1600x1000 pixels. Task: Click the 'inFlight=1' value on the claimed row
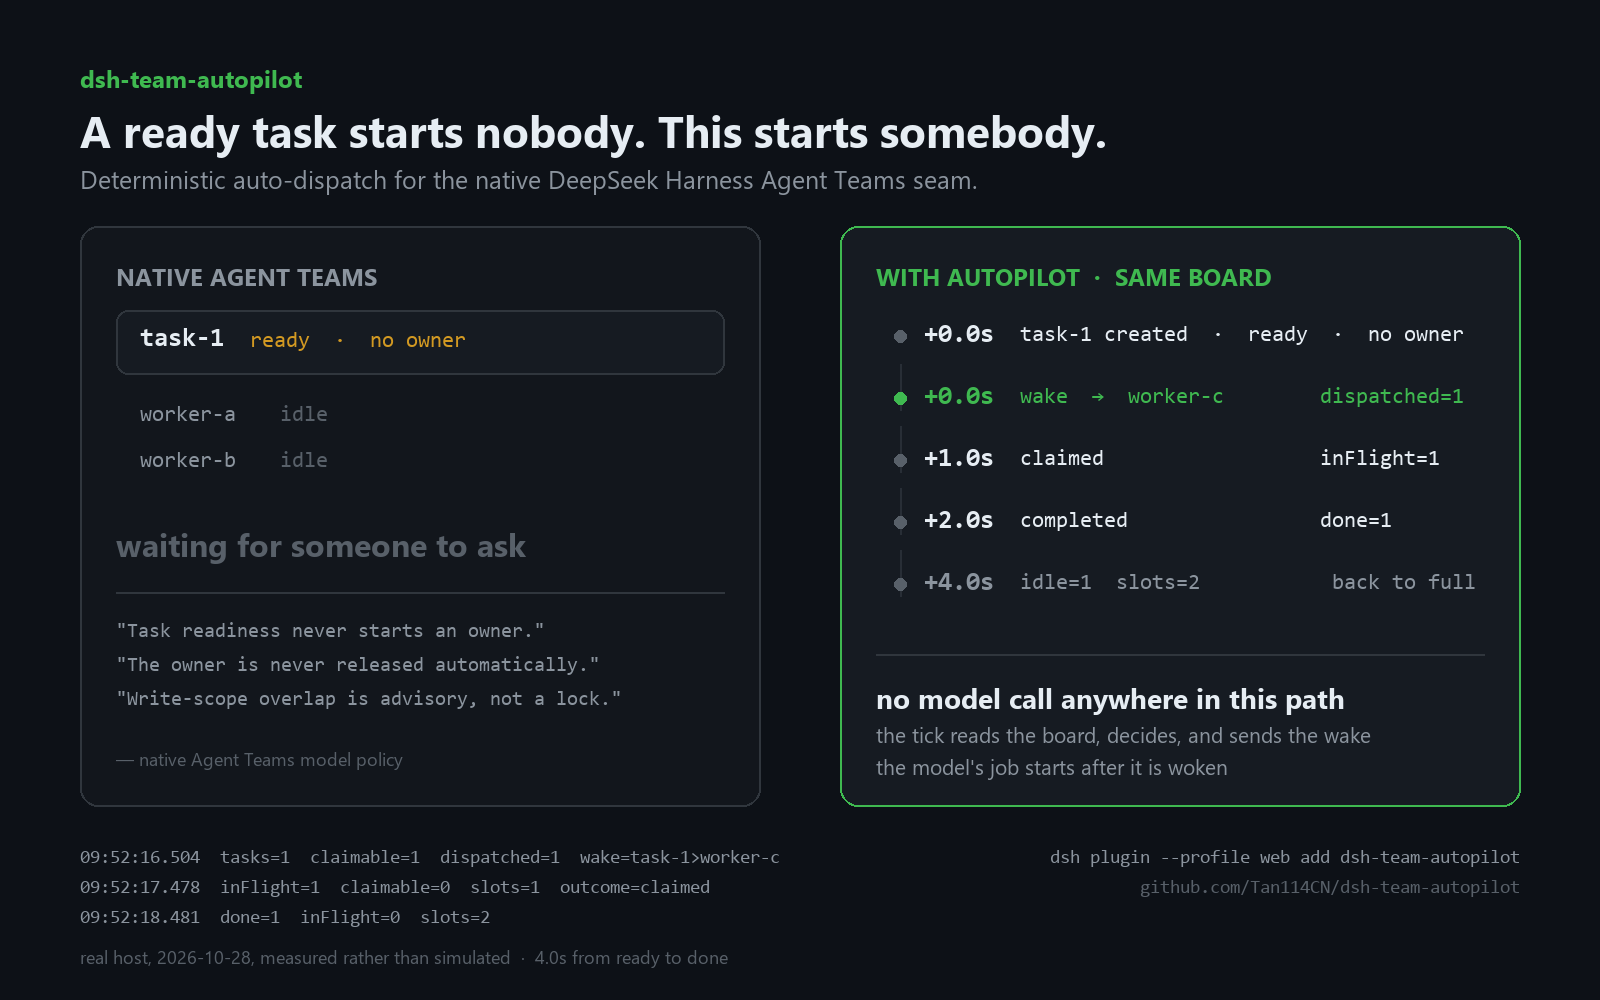(1379, 458)
